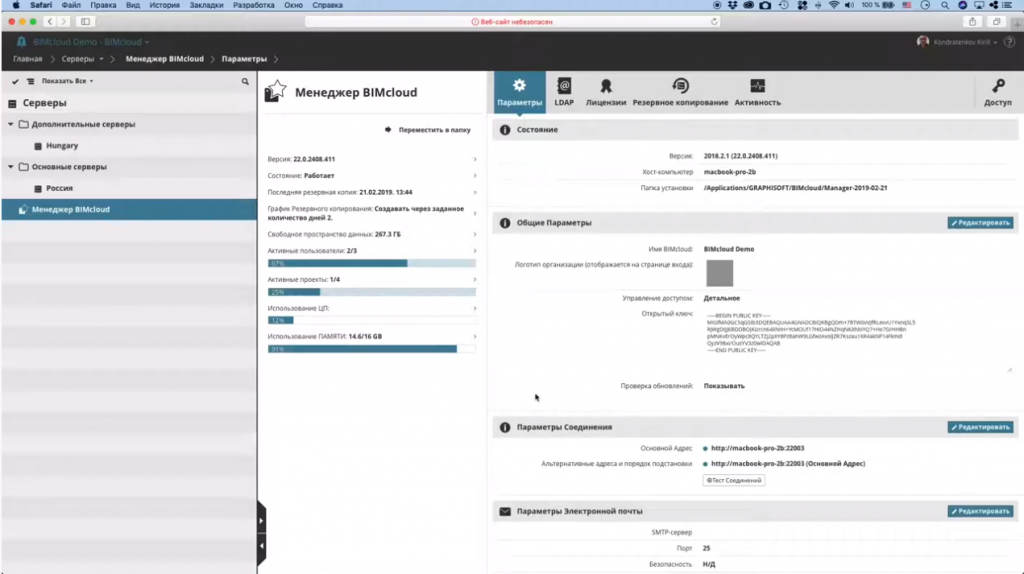Click the help question mark icon
Image resolution: width=1024 pixels, height=574 pixels.
1009,42
